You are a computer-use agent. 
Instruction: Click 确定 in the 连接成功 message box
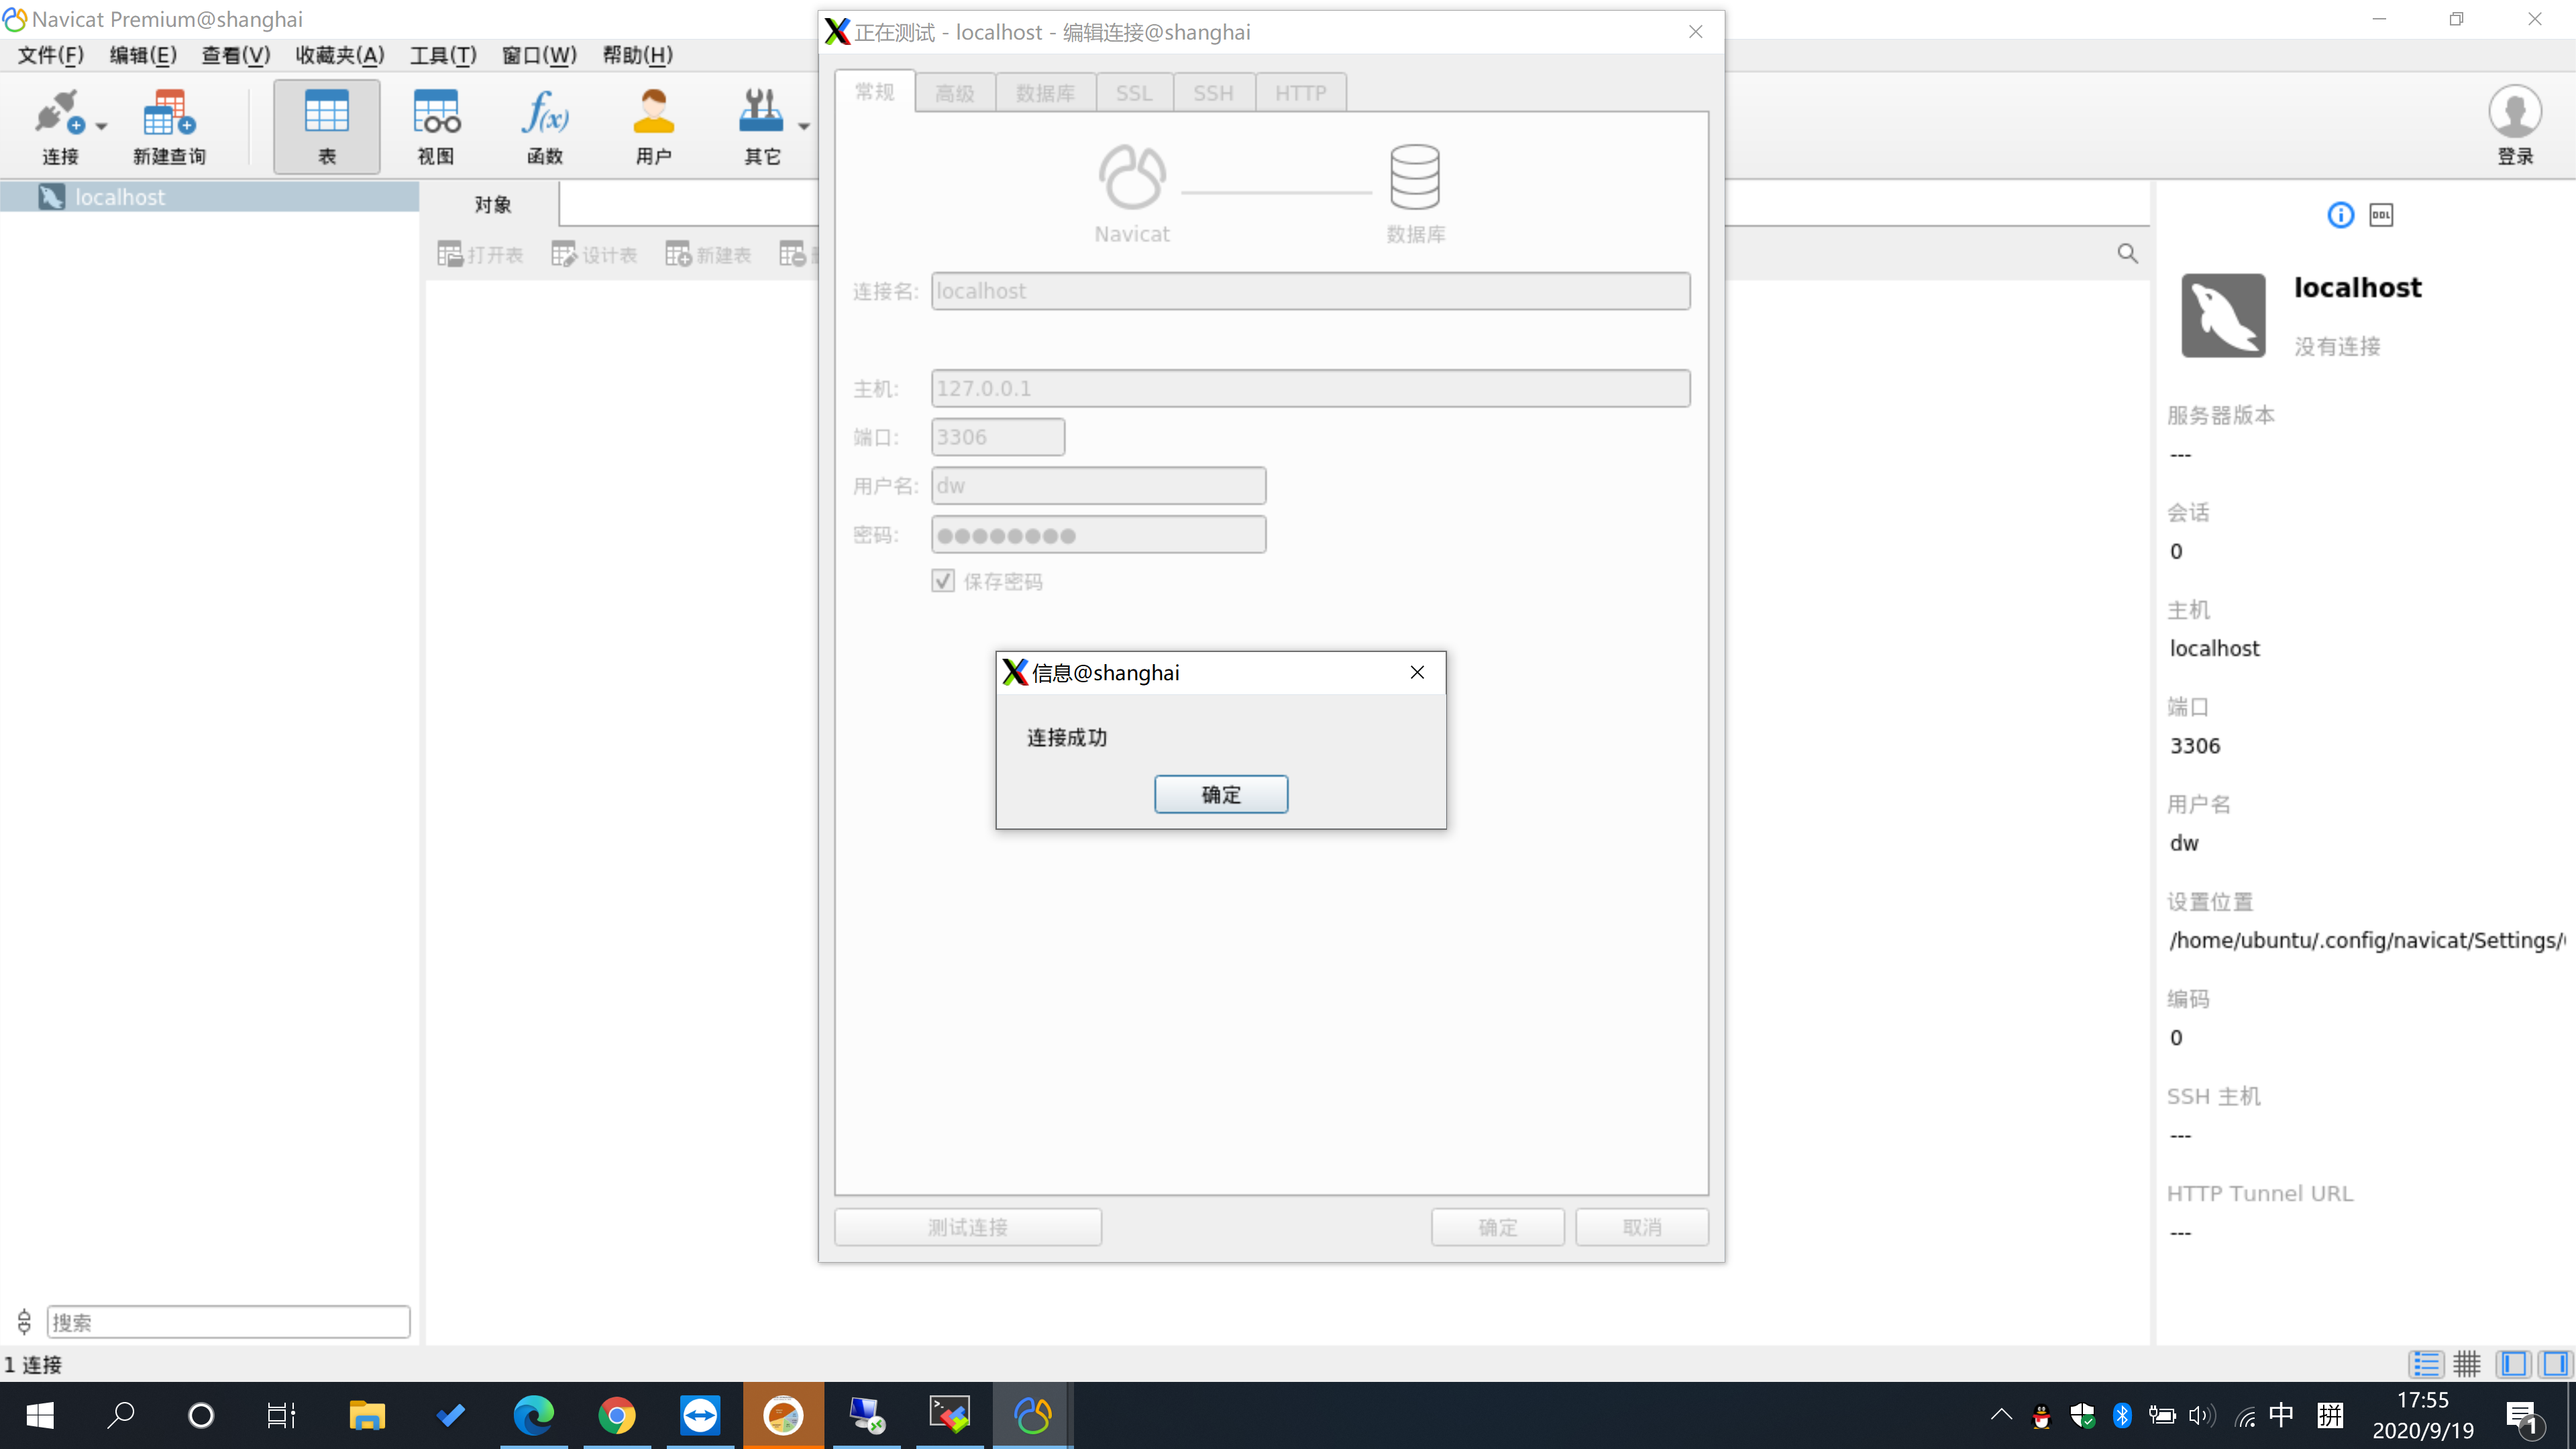(1221, 794)
